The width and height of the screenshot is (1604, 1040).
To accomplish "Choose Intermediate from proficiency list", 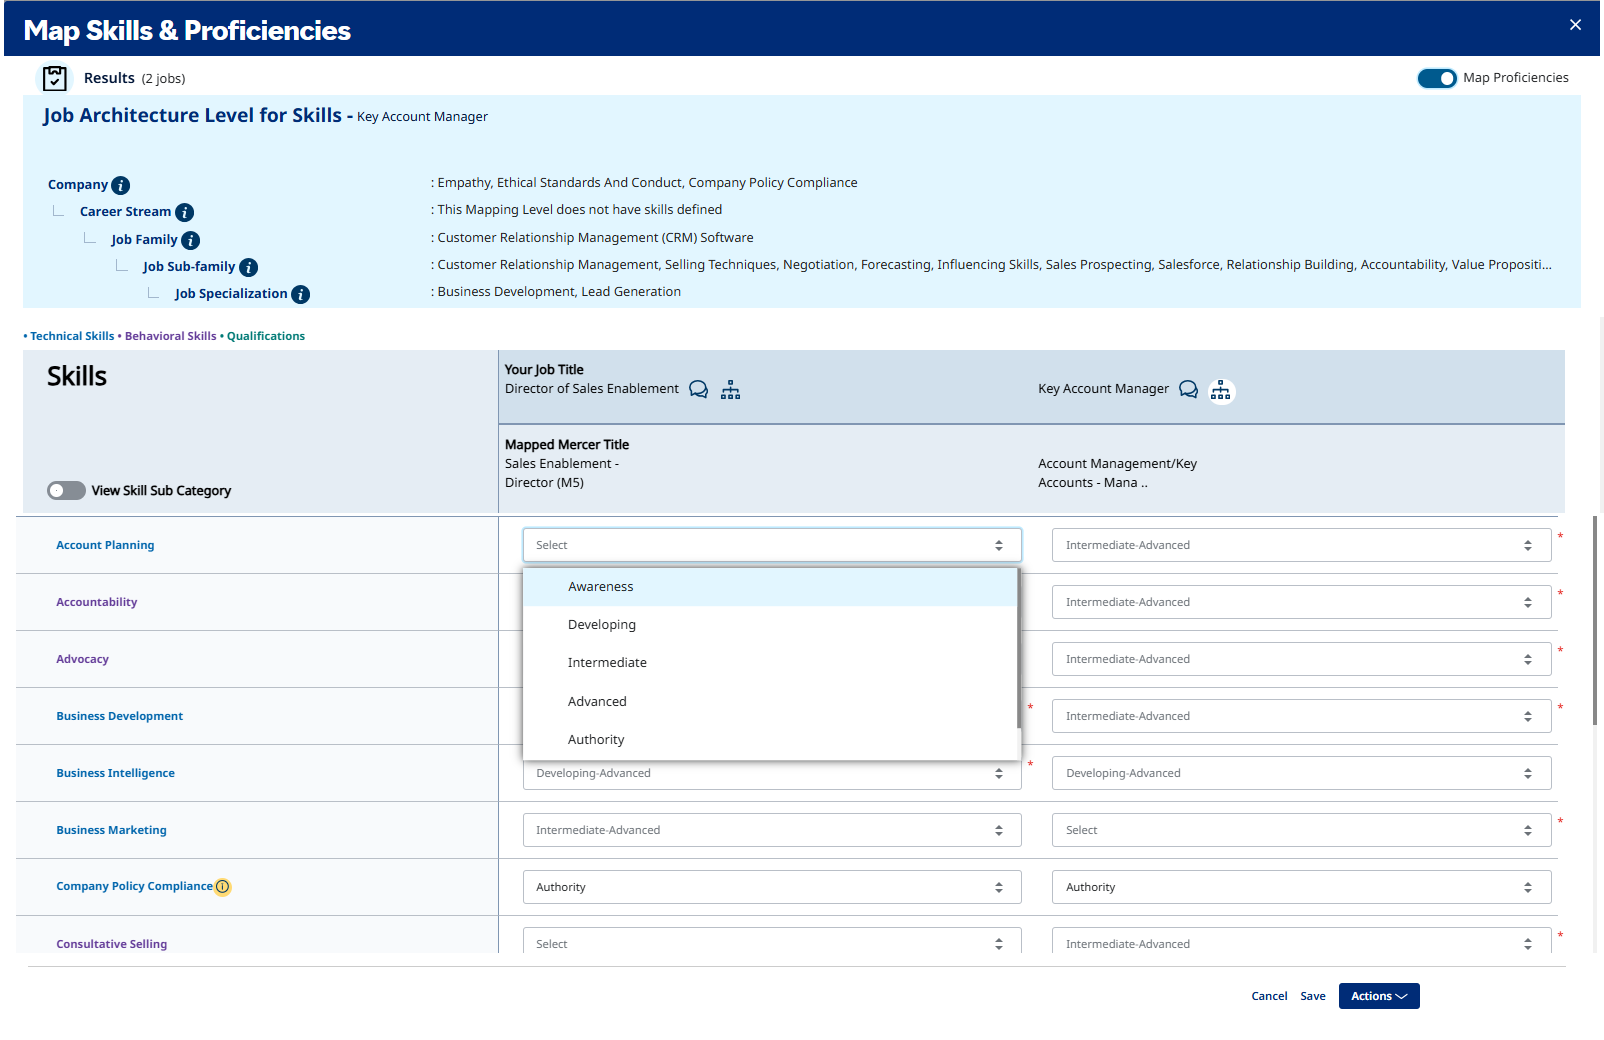I will [770, 663].
